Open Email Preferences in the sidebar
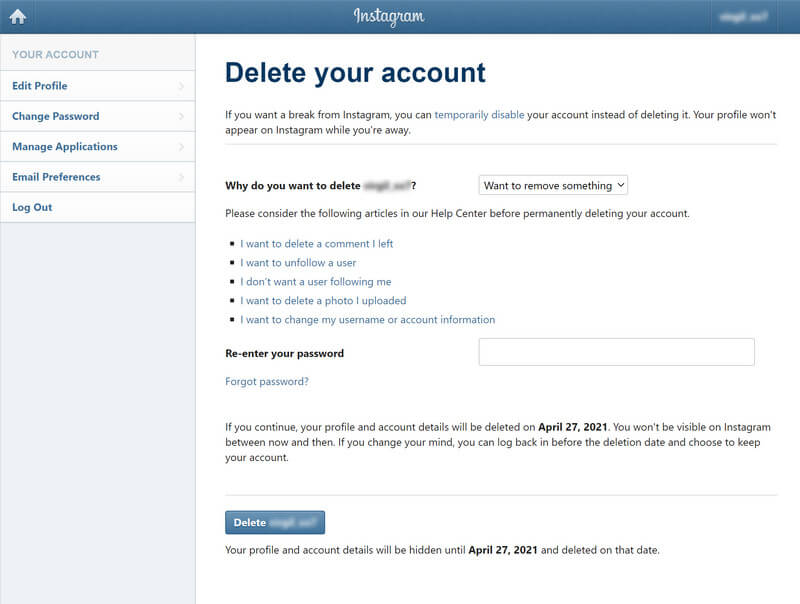 [56, 177]
